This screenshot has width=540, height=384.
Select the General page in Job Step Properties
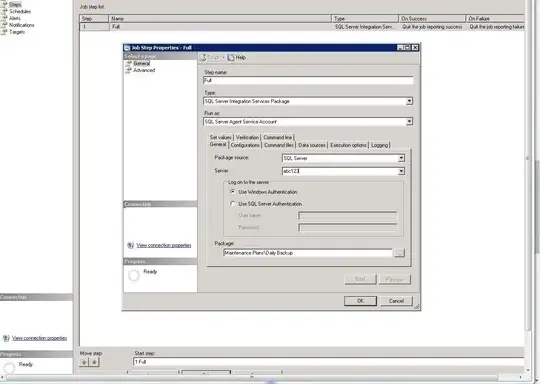tap(142, 63)
